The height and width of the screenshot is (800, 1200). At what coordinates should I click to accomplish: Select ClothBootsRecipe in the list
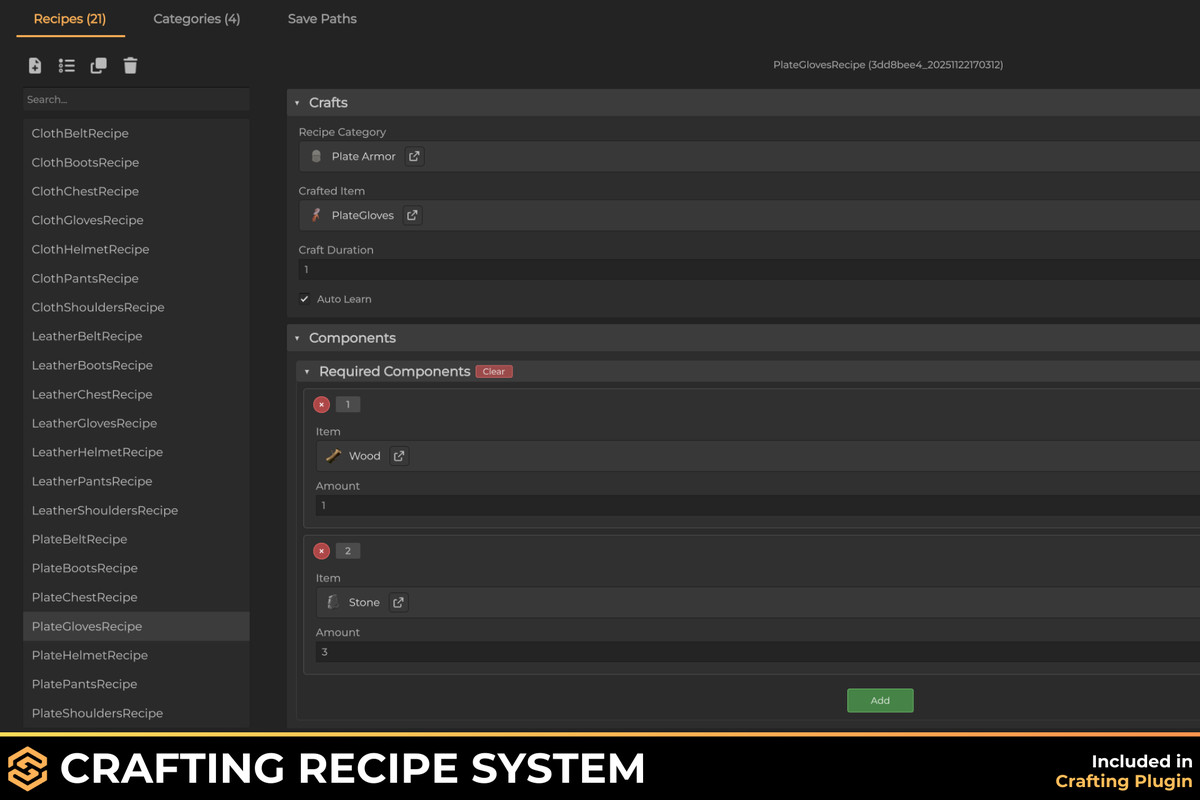point(136,162)
